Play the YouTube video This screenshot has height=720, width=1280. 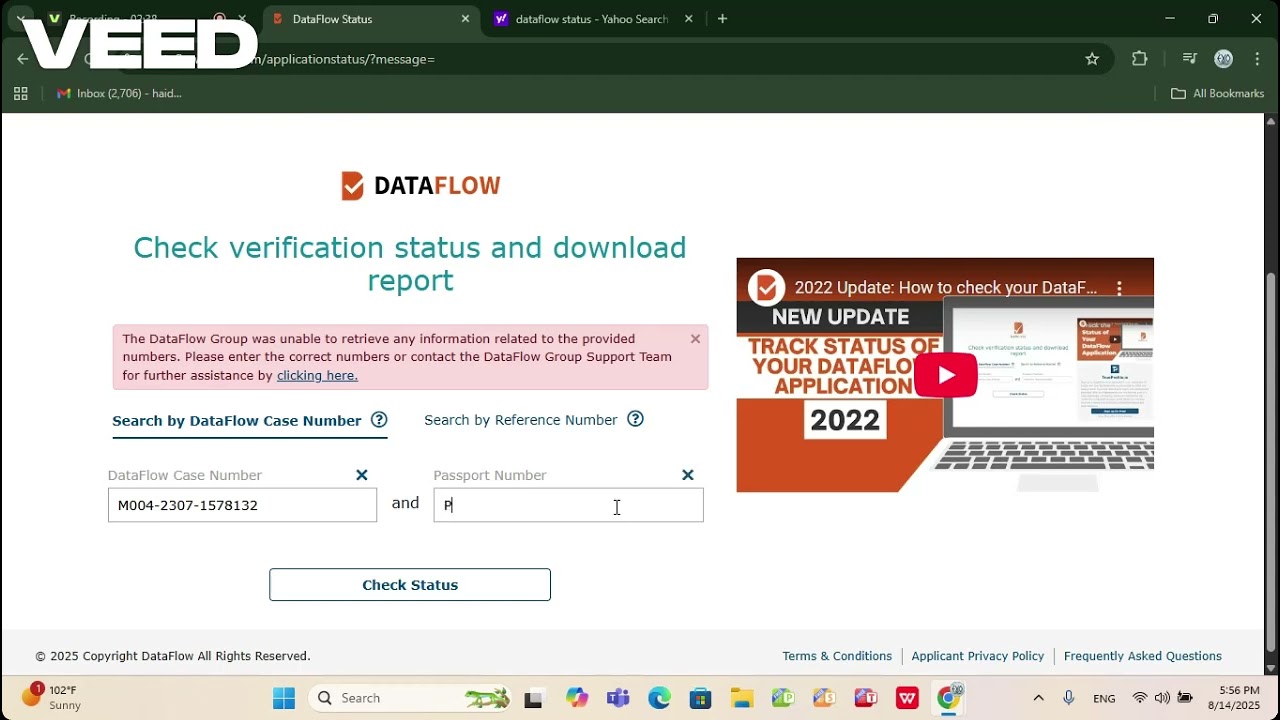(945, 375)
